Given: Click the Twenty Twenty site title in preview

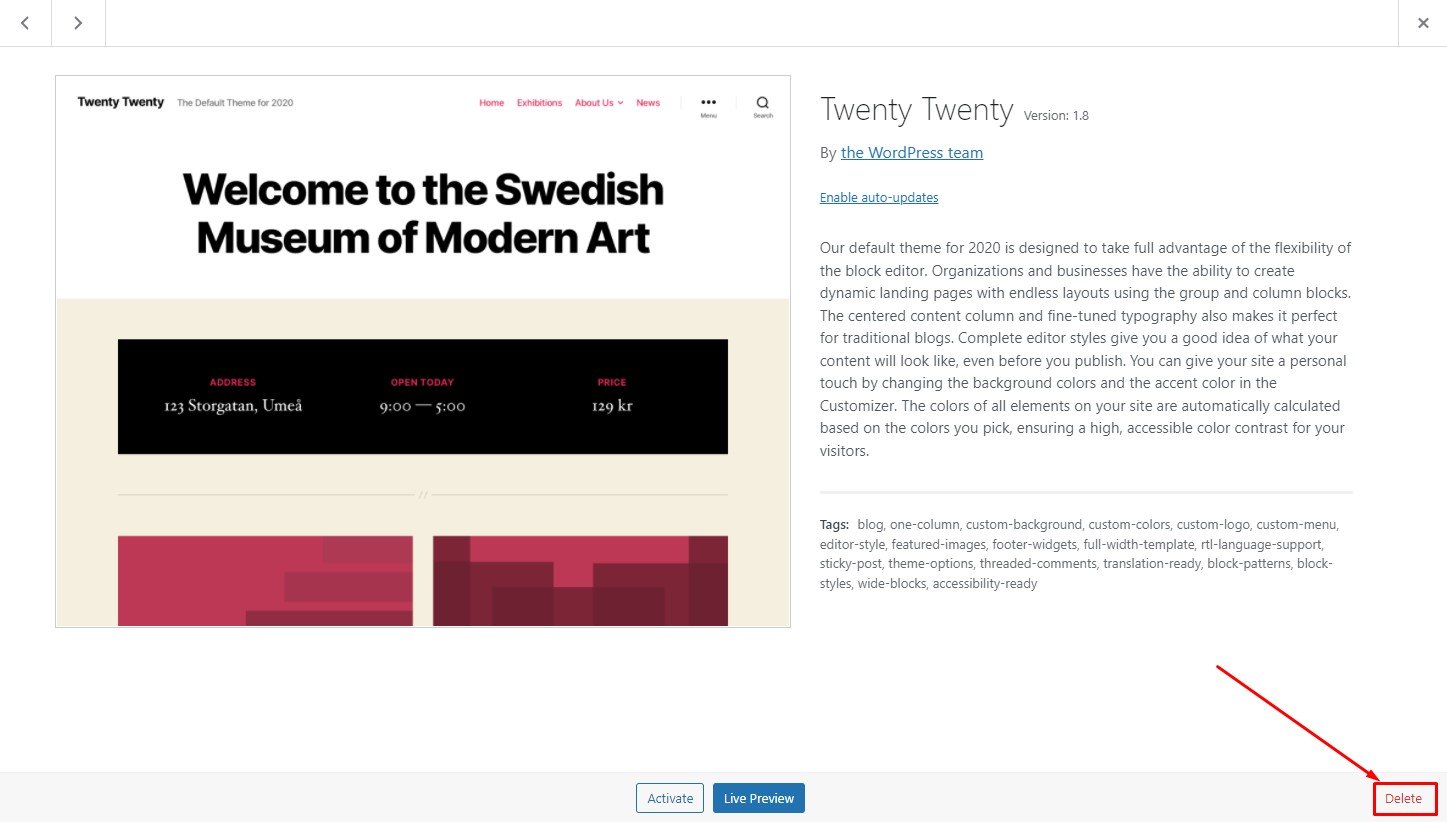Looking at the screenshot, I should tap(121, 103).
